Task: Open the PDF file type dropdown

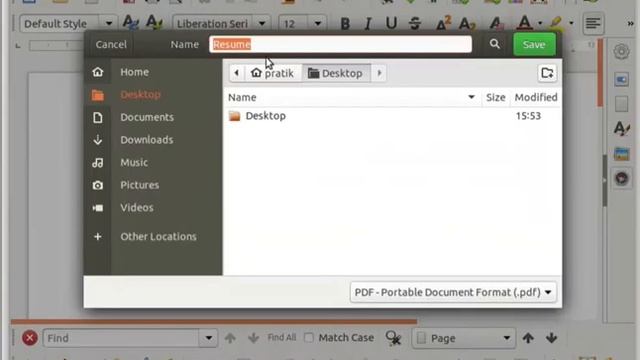Action: [453, 292]
